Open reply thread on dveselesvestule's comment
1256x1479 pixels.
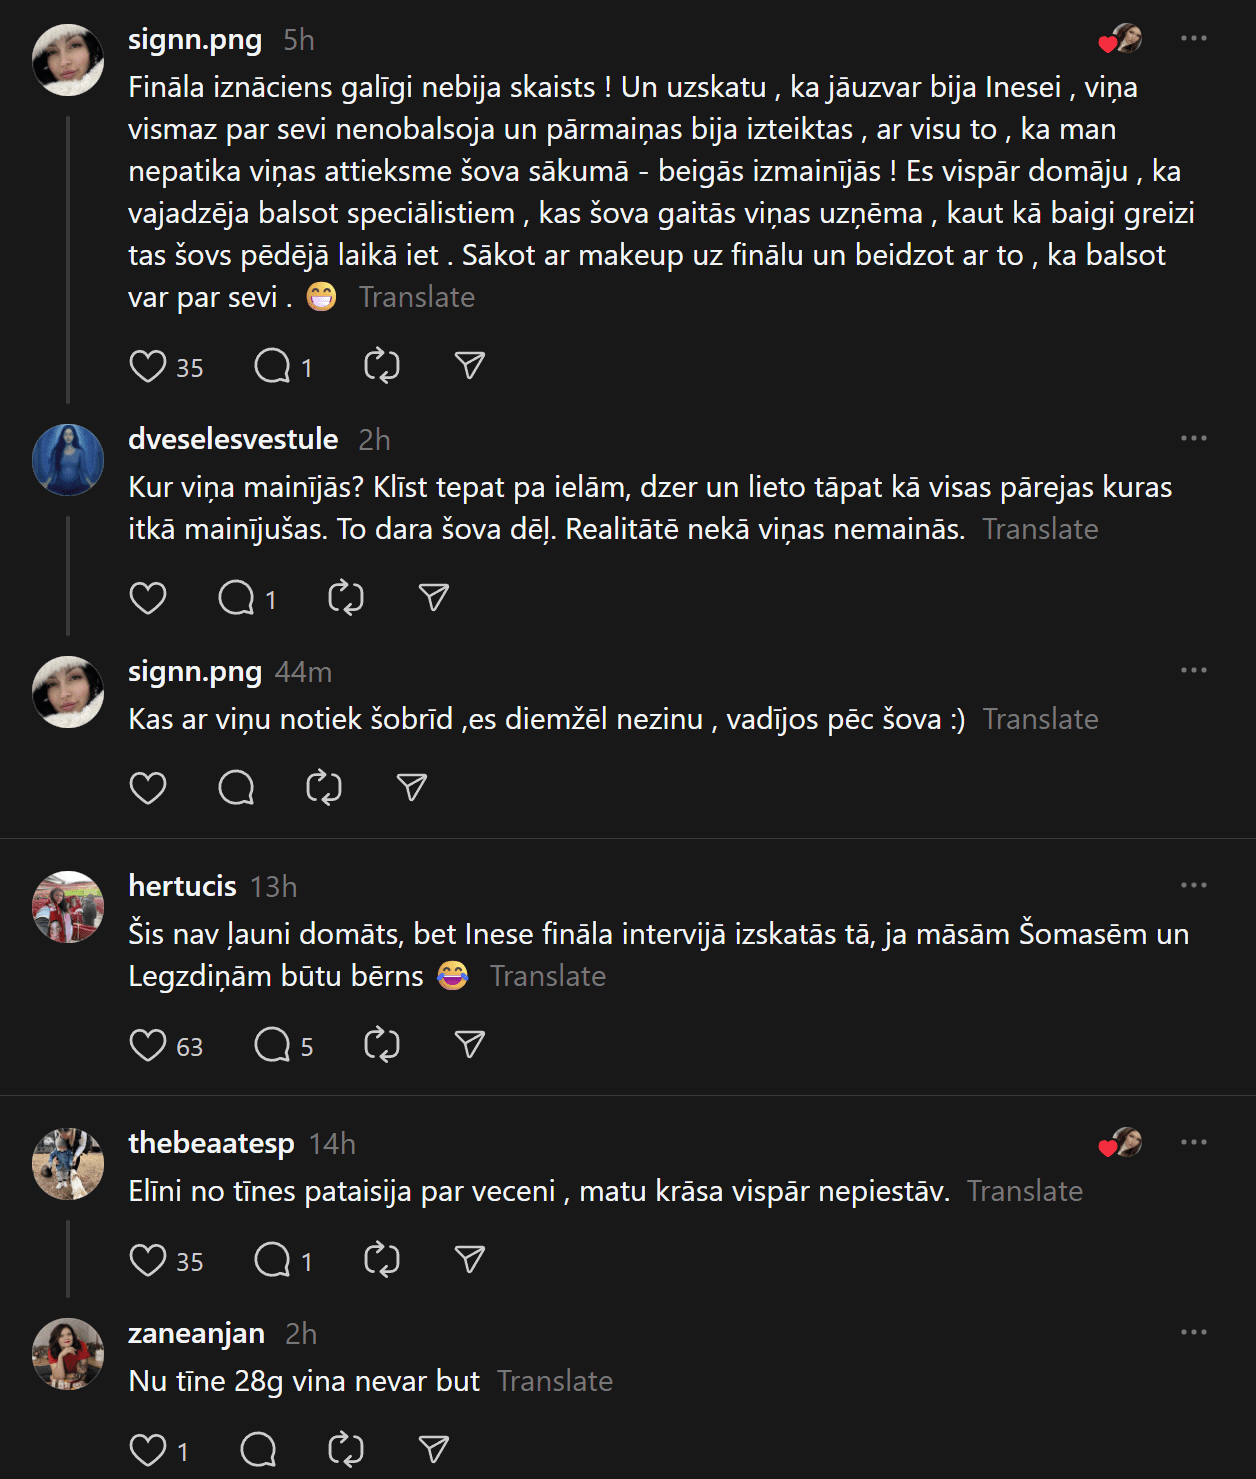click(237, 598)
